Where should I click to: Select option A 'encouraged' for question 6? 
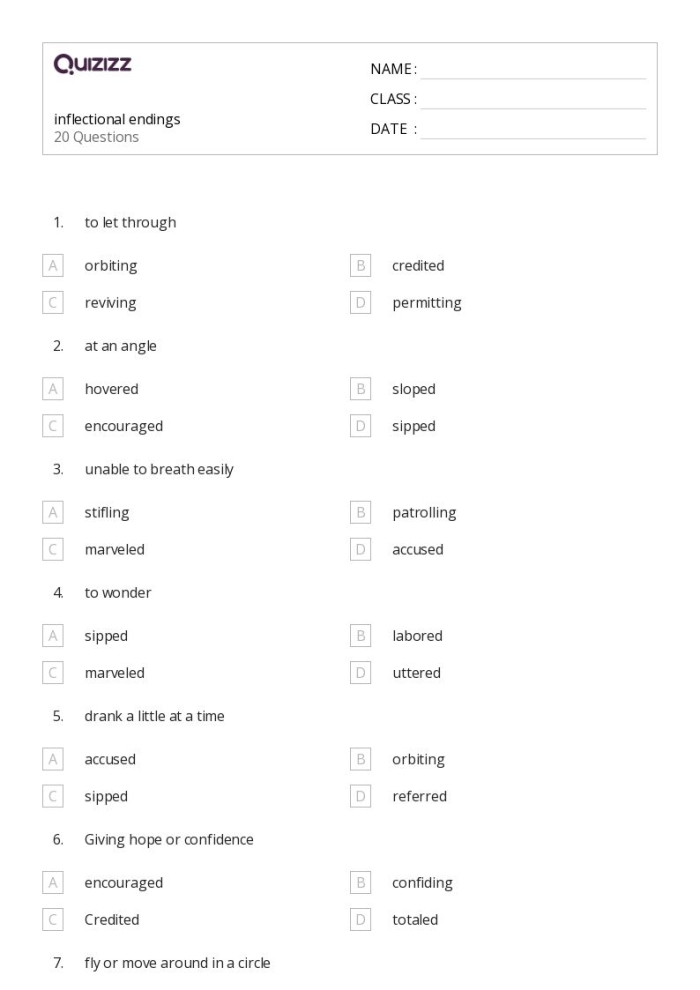(53, 883)
